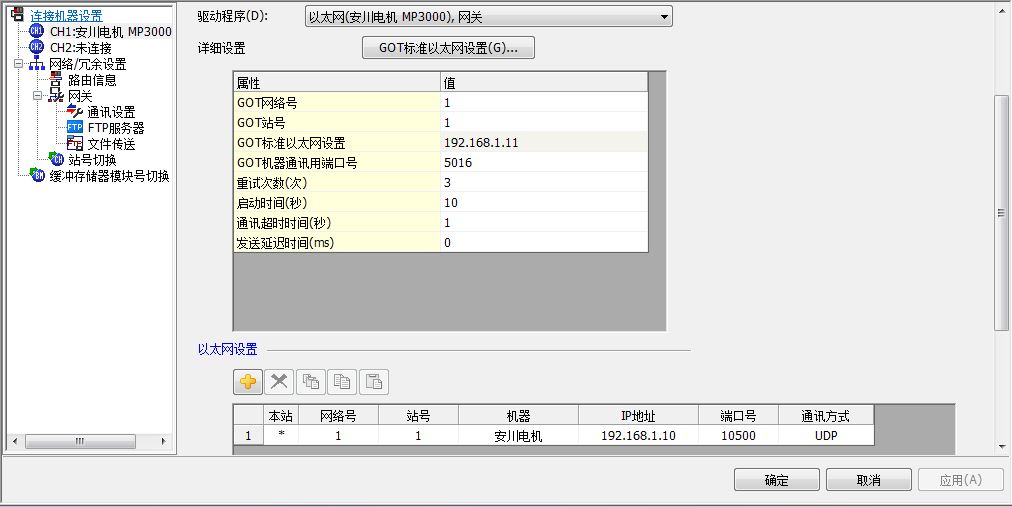Viewport: 1012px width, 507px height.
Task: Click the add Ethernet entry plus icon
Action: coord(247,382)
